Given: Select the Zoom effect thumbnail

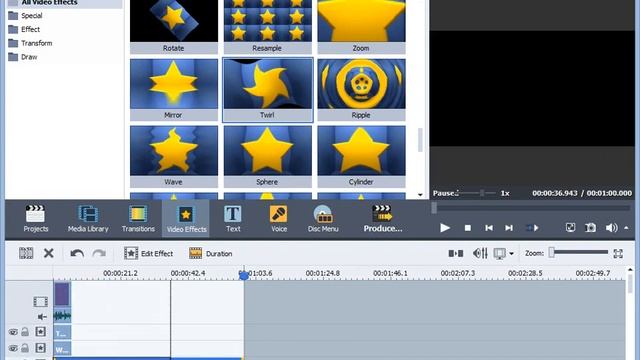Looking at the screenshot, I should point(361,27).
